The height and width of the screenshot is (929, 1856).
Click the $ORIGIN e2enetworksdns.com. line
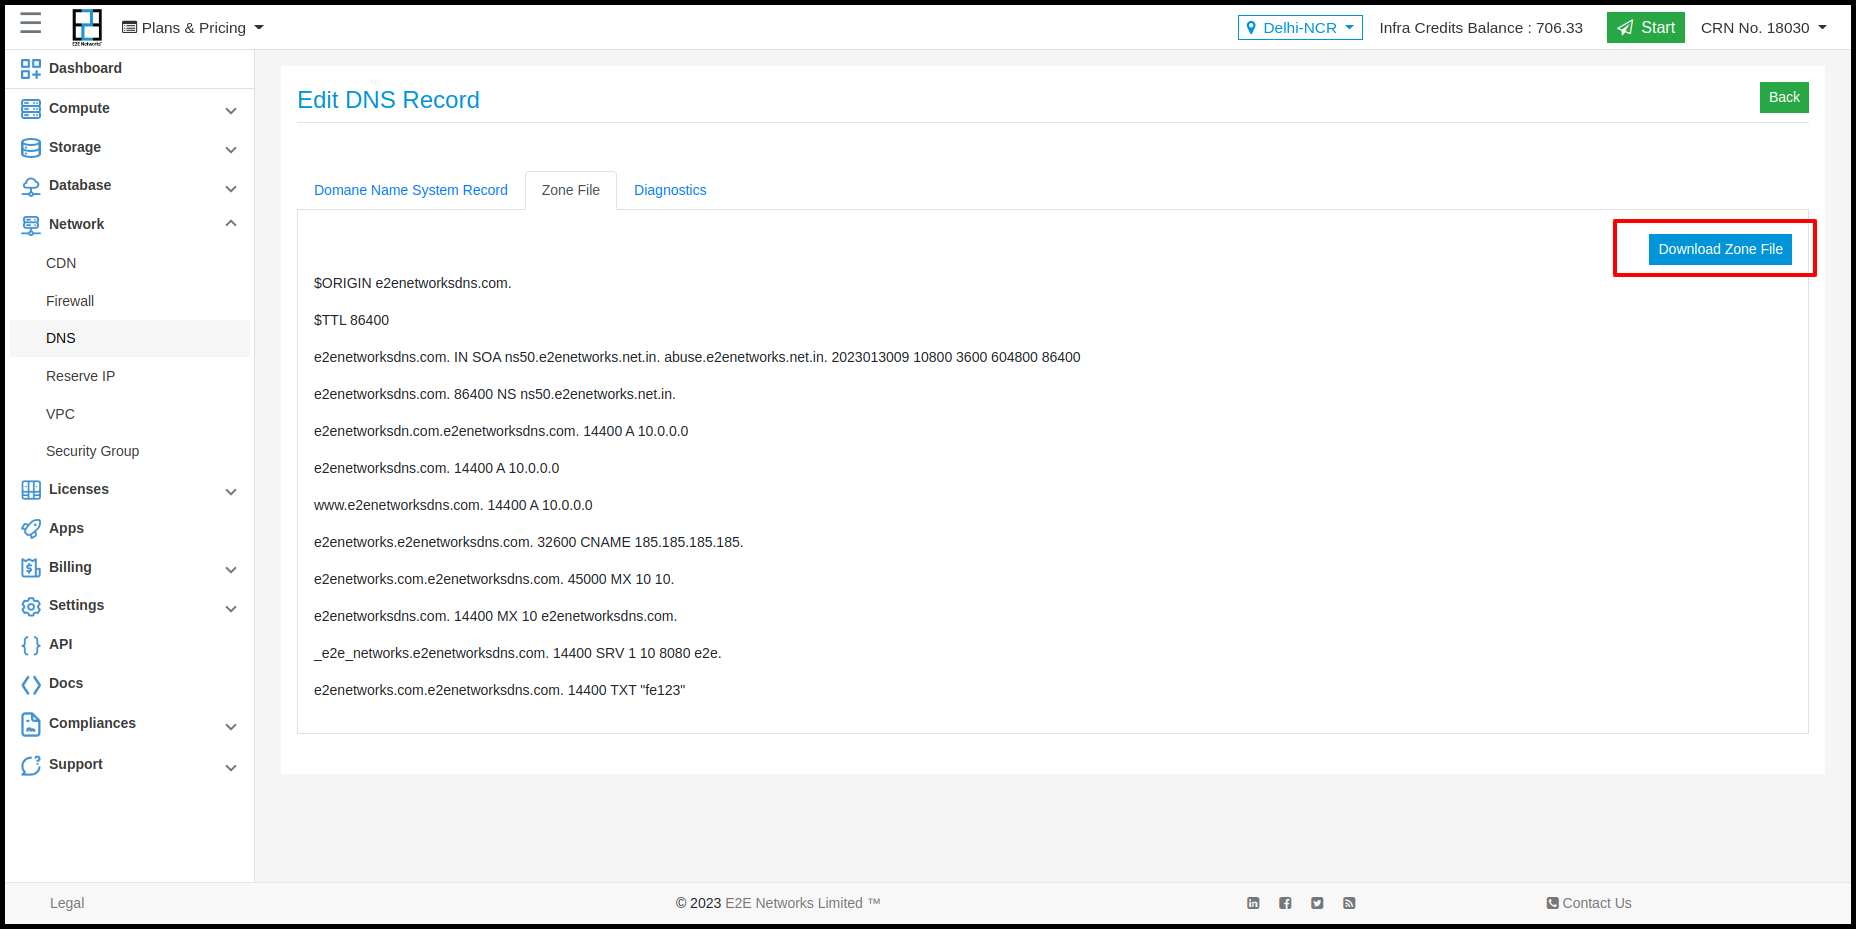(412, 283)
